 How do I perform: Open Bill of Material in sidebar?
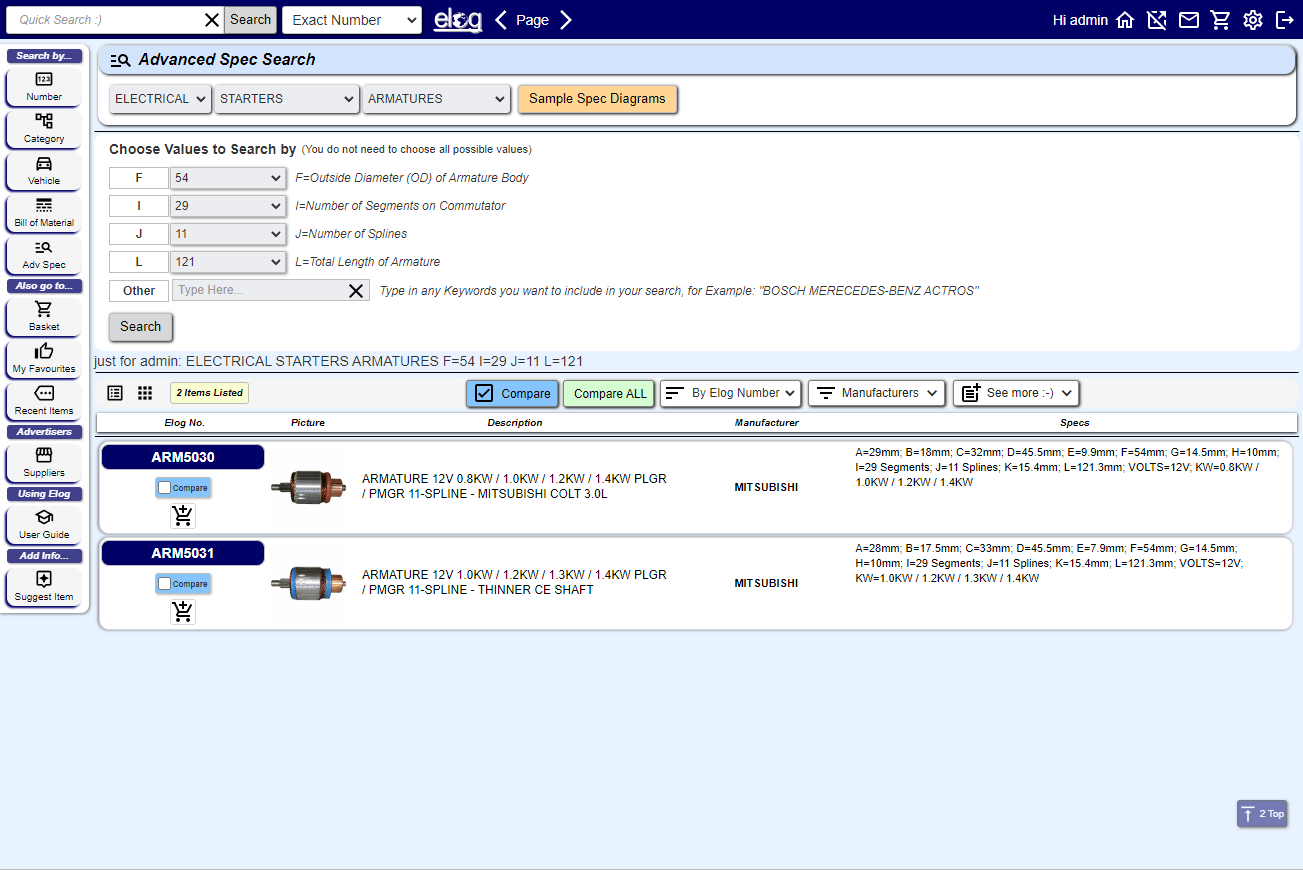pos(44,212)
